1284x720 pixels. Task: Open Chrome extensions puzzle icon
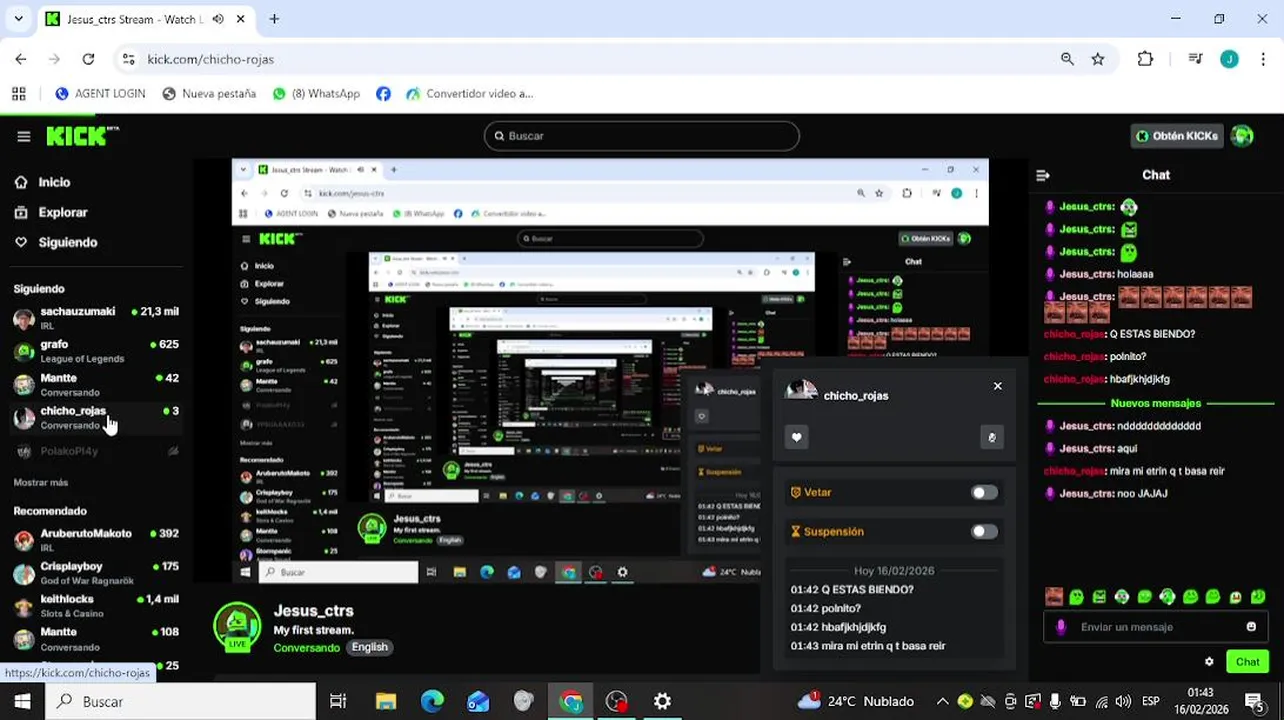coord(1146,59)
